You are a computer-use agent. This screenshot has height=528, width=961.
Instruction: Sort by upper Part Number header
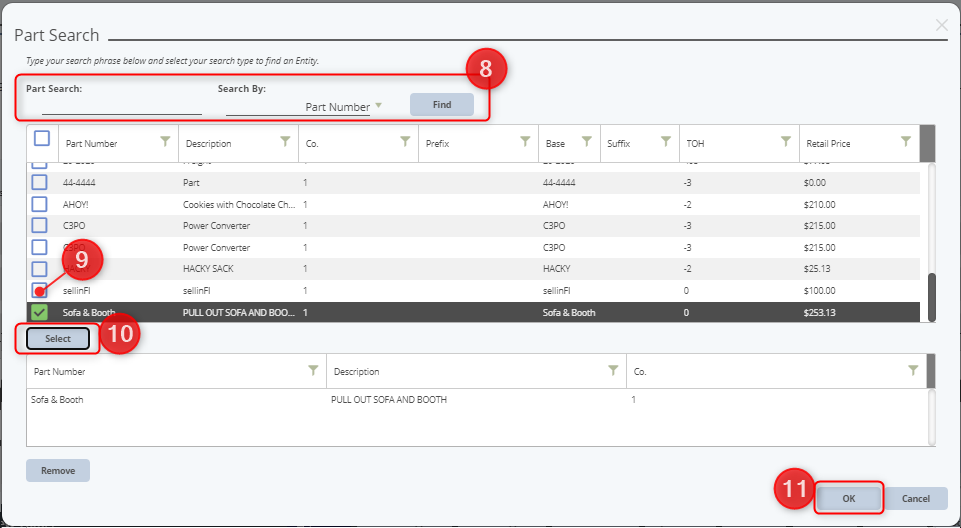pos(91,143)
